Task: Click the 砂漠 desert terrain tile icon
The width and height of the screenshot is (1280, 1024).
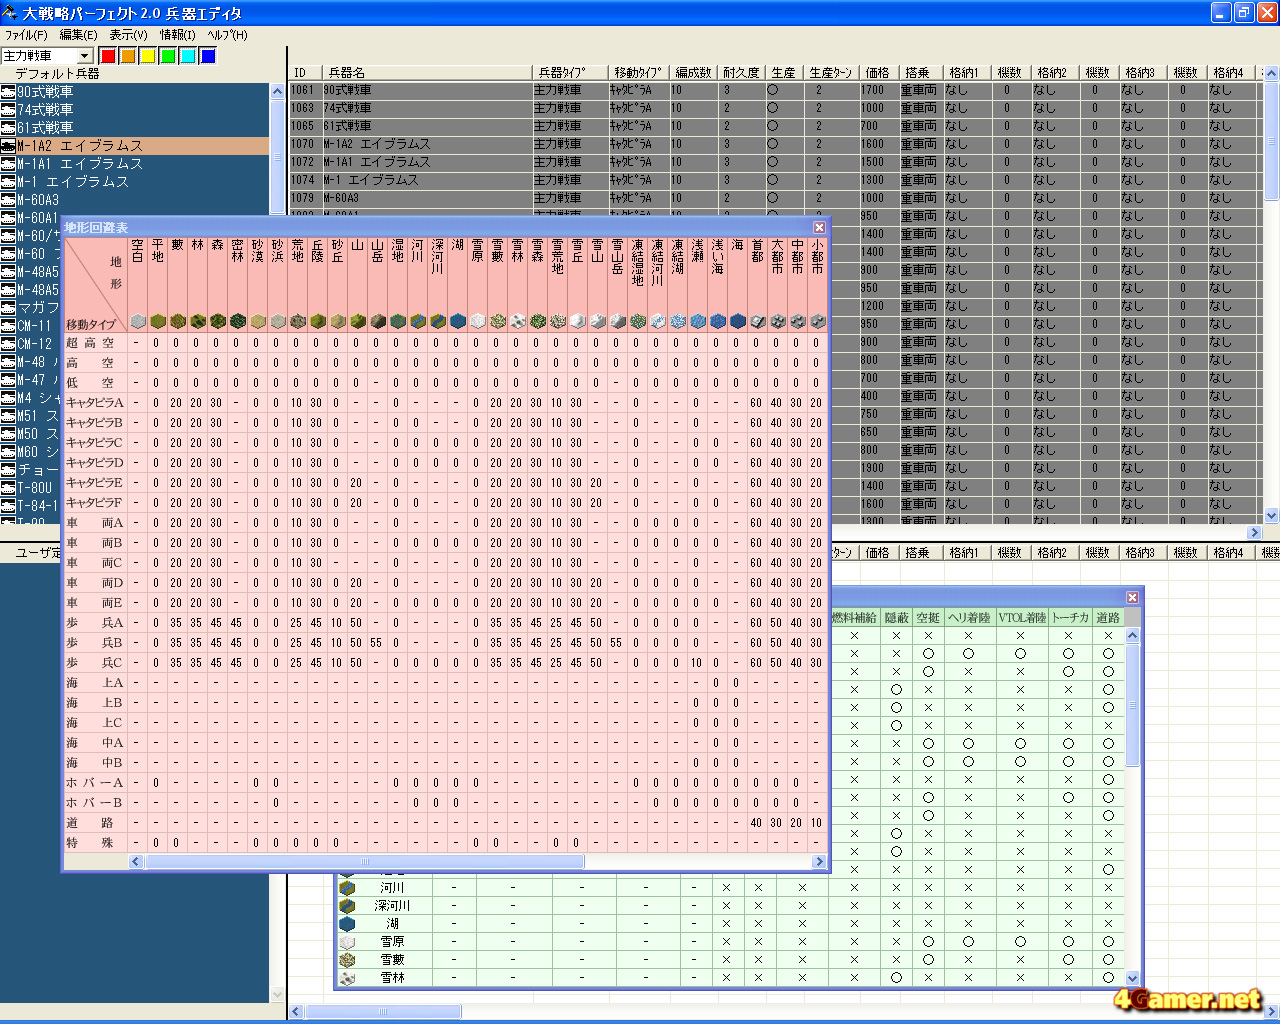Action: (x=257, y=321)
